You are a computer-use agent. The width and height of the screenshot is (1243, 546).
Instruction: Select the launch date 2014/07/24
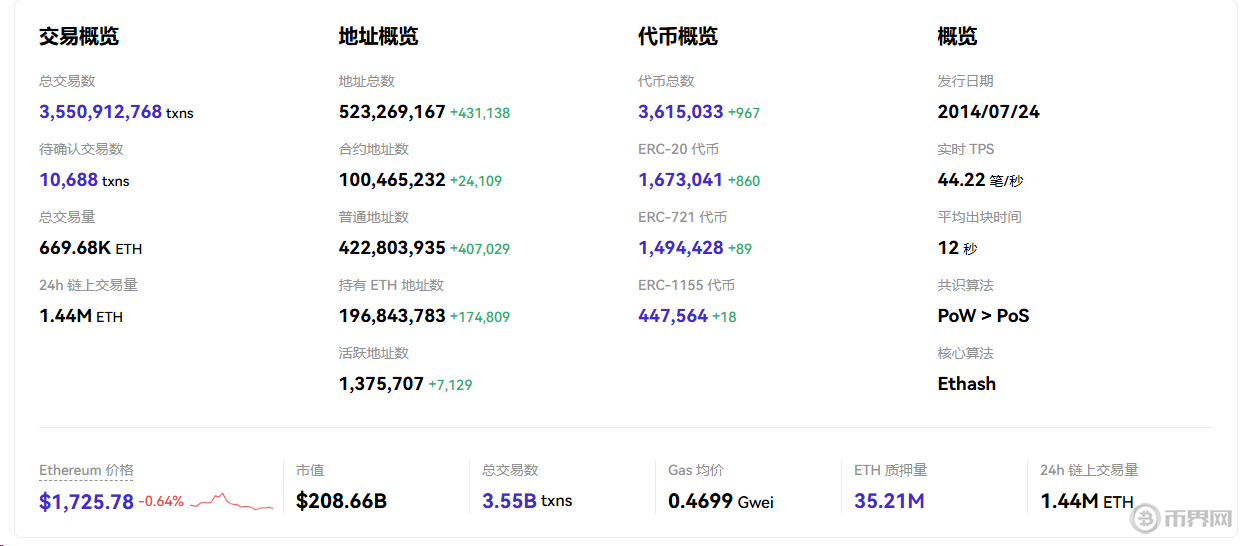click(989, 112)
